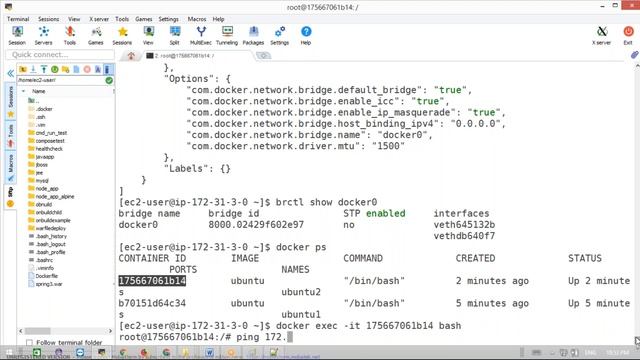Click the Word icon in taskbar
640x360 pixels.
[209, 352]
